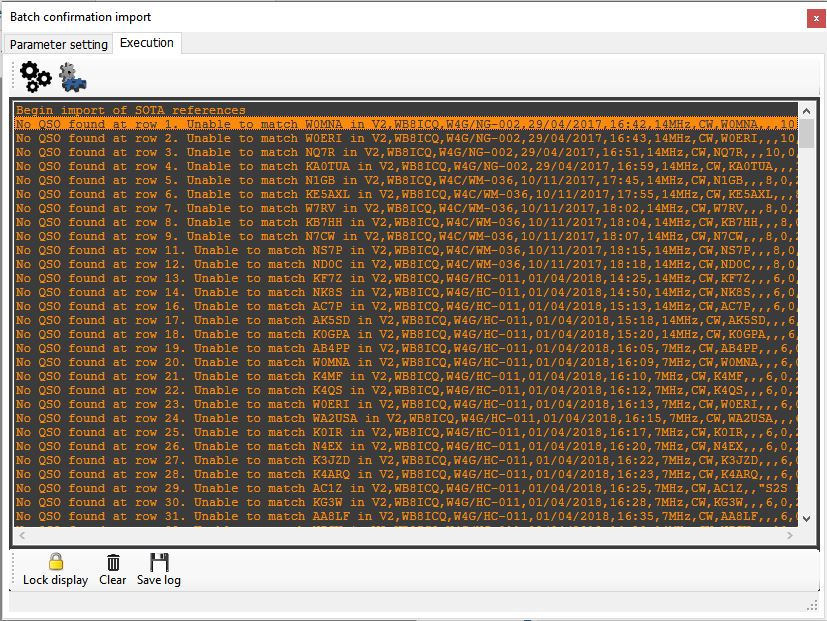Select the log line for row 14 NK8S
Viewport: 827px width, 621px height.
(x=406, y=292)
